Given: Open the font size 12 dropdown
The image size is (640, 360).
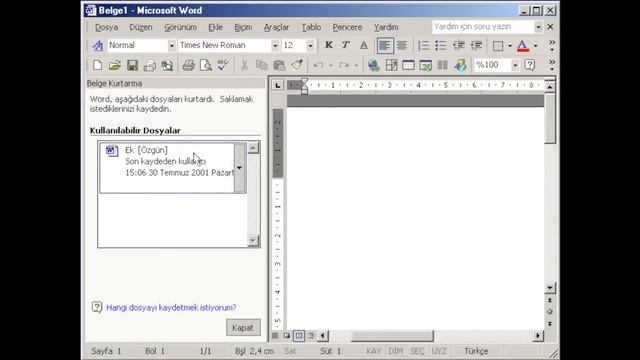Looking at the screenshot, I should [x=310, y=46].
